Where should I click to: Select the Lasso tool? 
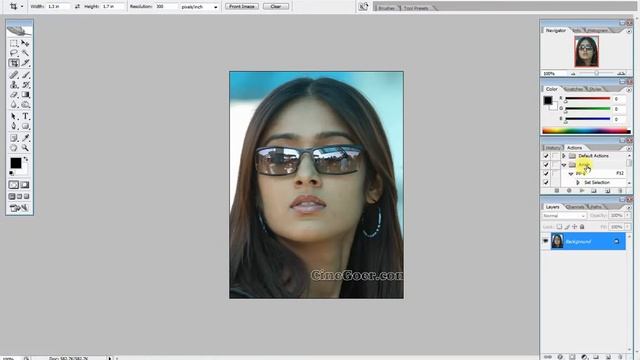(x=14, y=53)
